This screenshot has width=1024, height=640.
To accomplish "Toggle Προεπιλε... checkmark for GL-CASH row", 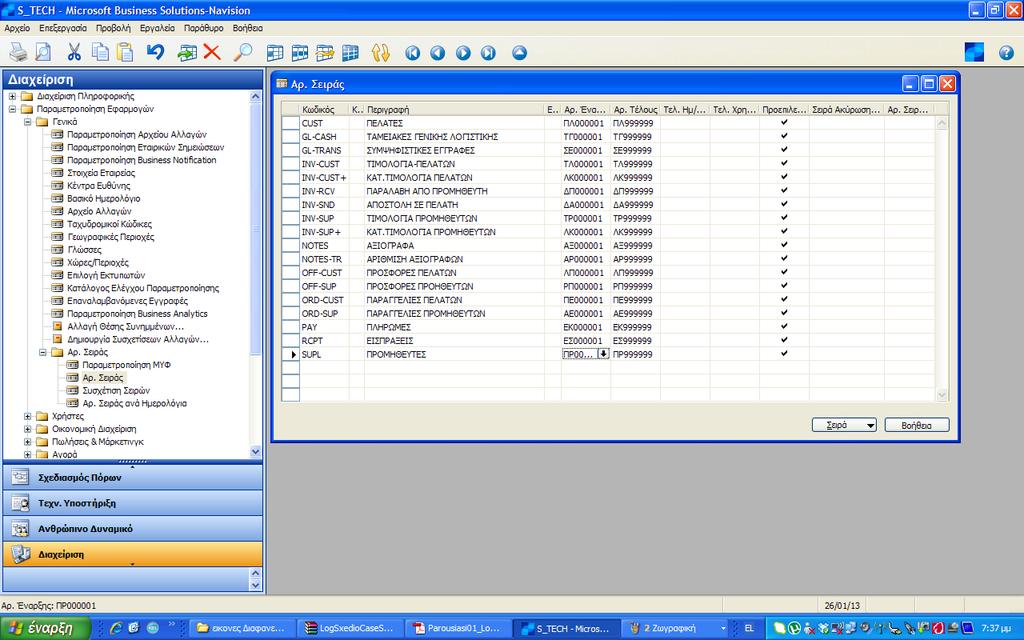I will 784,136.
